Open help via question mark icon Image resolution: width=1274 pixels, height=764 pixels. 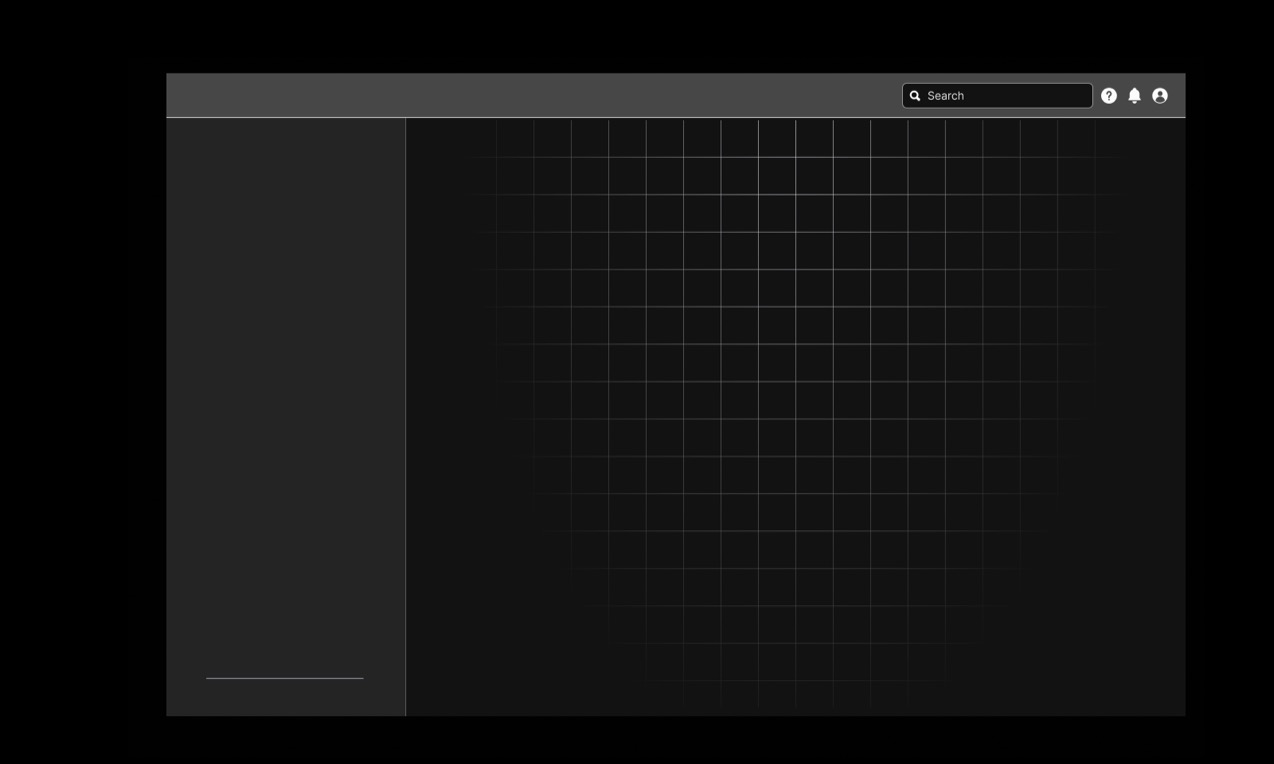tap(1109, 96)
